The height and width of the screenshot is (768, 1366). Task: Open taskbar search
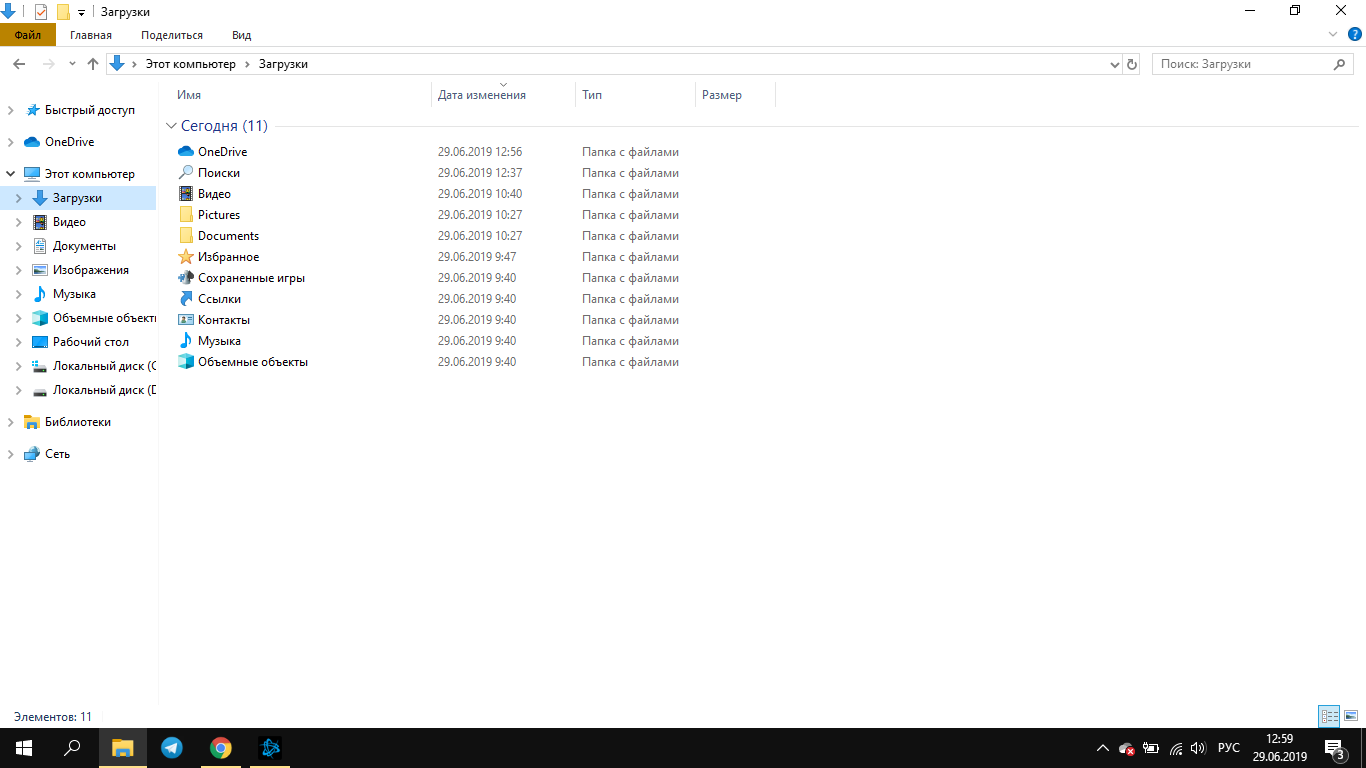pos(72,747)
